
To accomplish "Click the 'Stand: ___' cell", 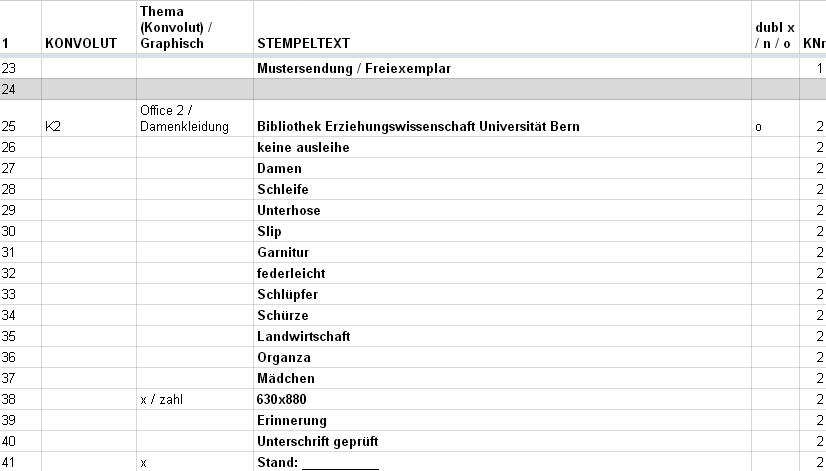I will pyautogui.click(x=502, y=462).
